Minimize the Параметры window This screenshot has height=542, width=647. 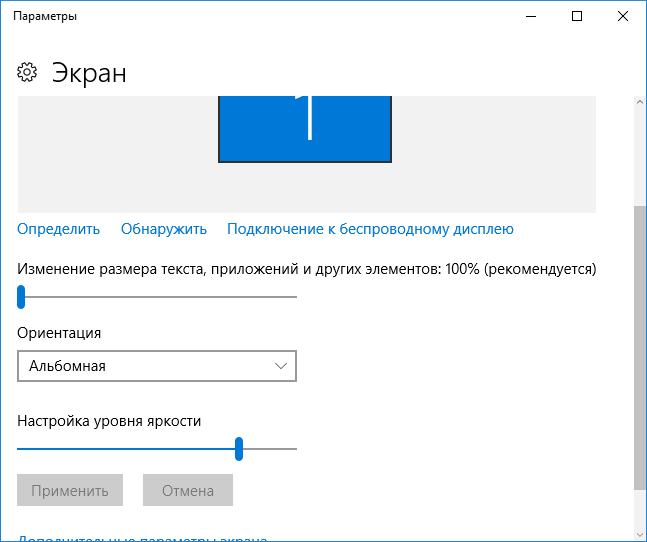(531, 16)
